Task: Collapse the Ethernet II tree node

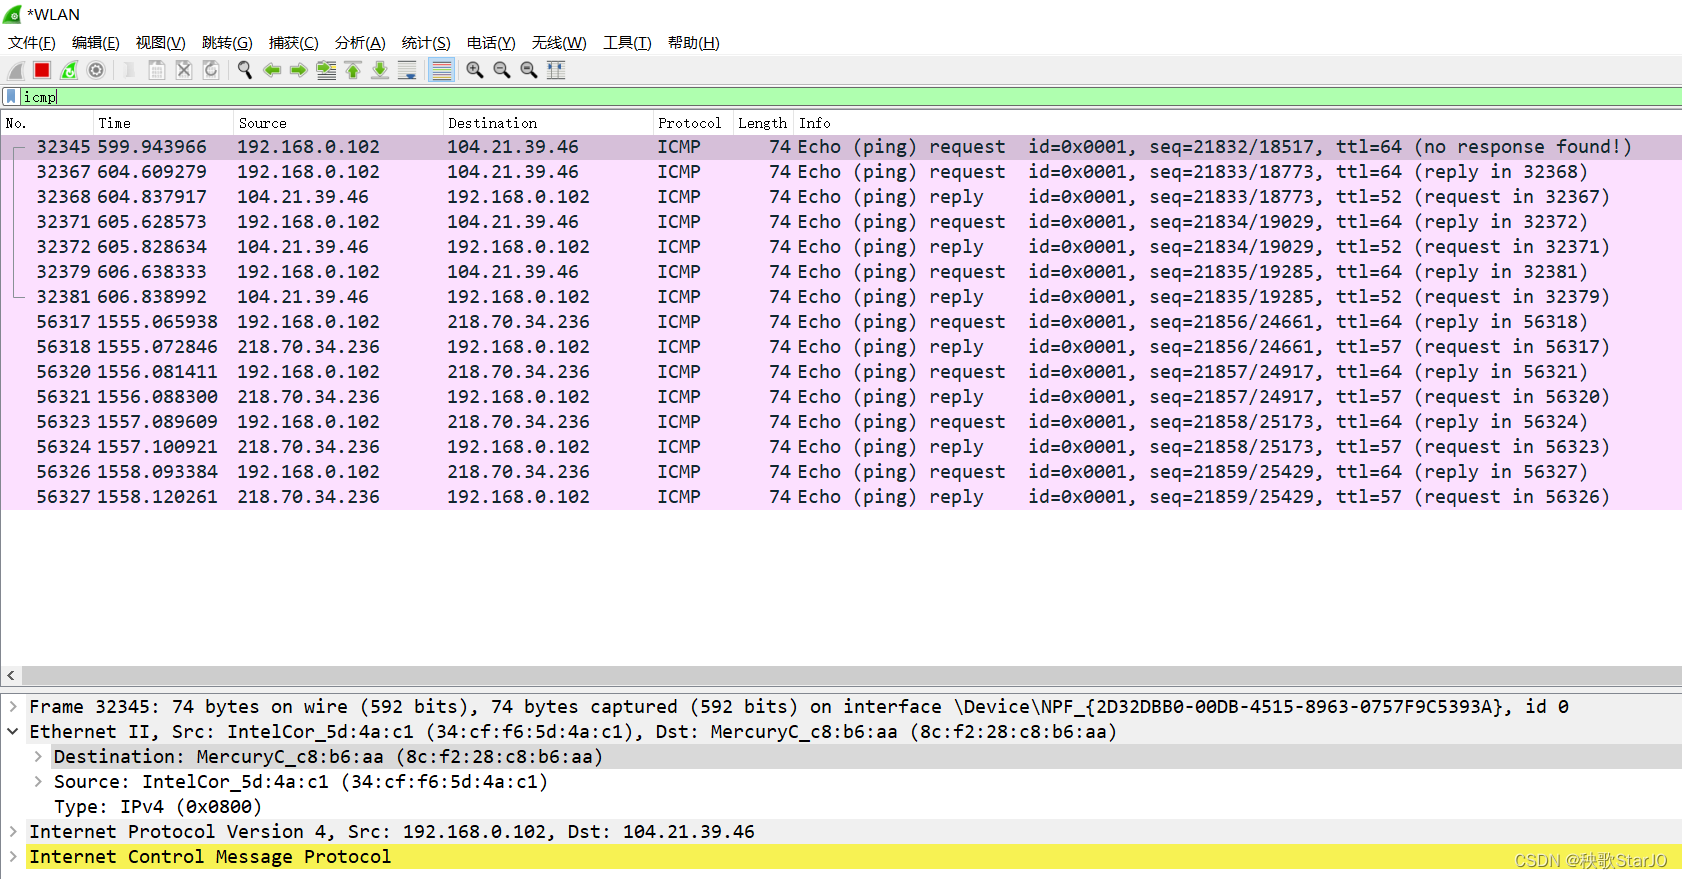Action: pos(13,732)
